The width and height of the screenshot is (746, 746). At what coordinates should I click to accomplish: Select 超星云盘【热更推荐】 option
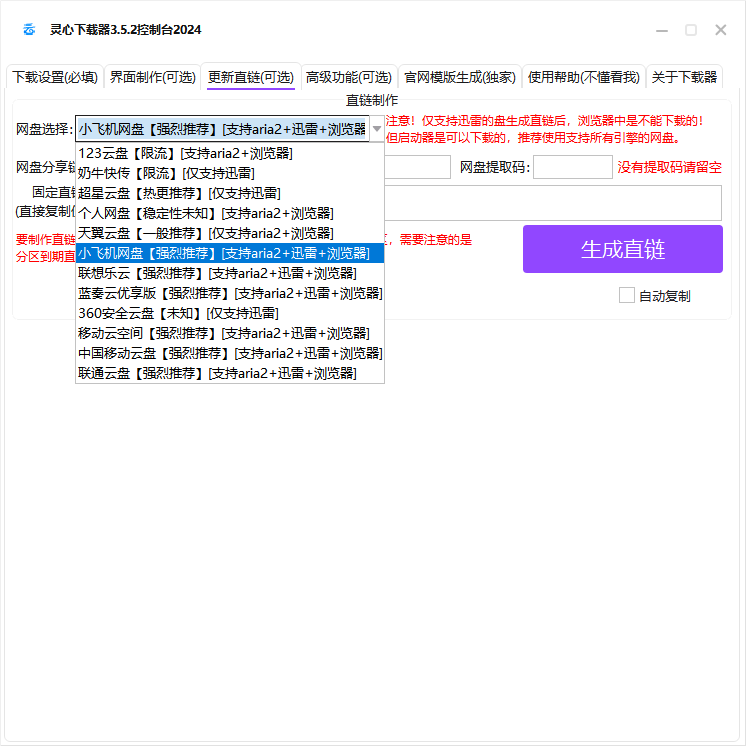click(230, 193)
